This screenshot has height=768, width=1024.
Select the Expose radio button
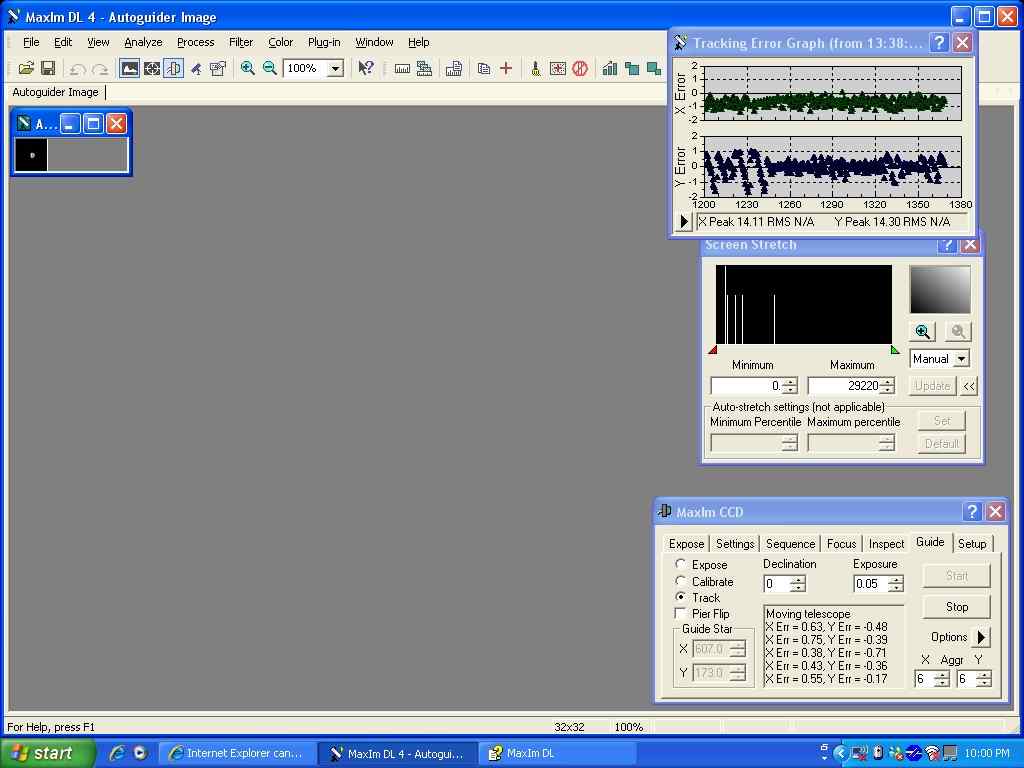click(x=680, y=564)
